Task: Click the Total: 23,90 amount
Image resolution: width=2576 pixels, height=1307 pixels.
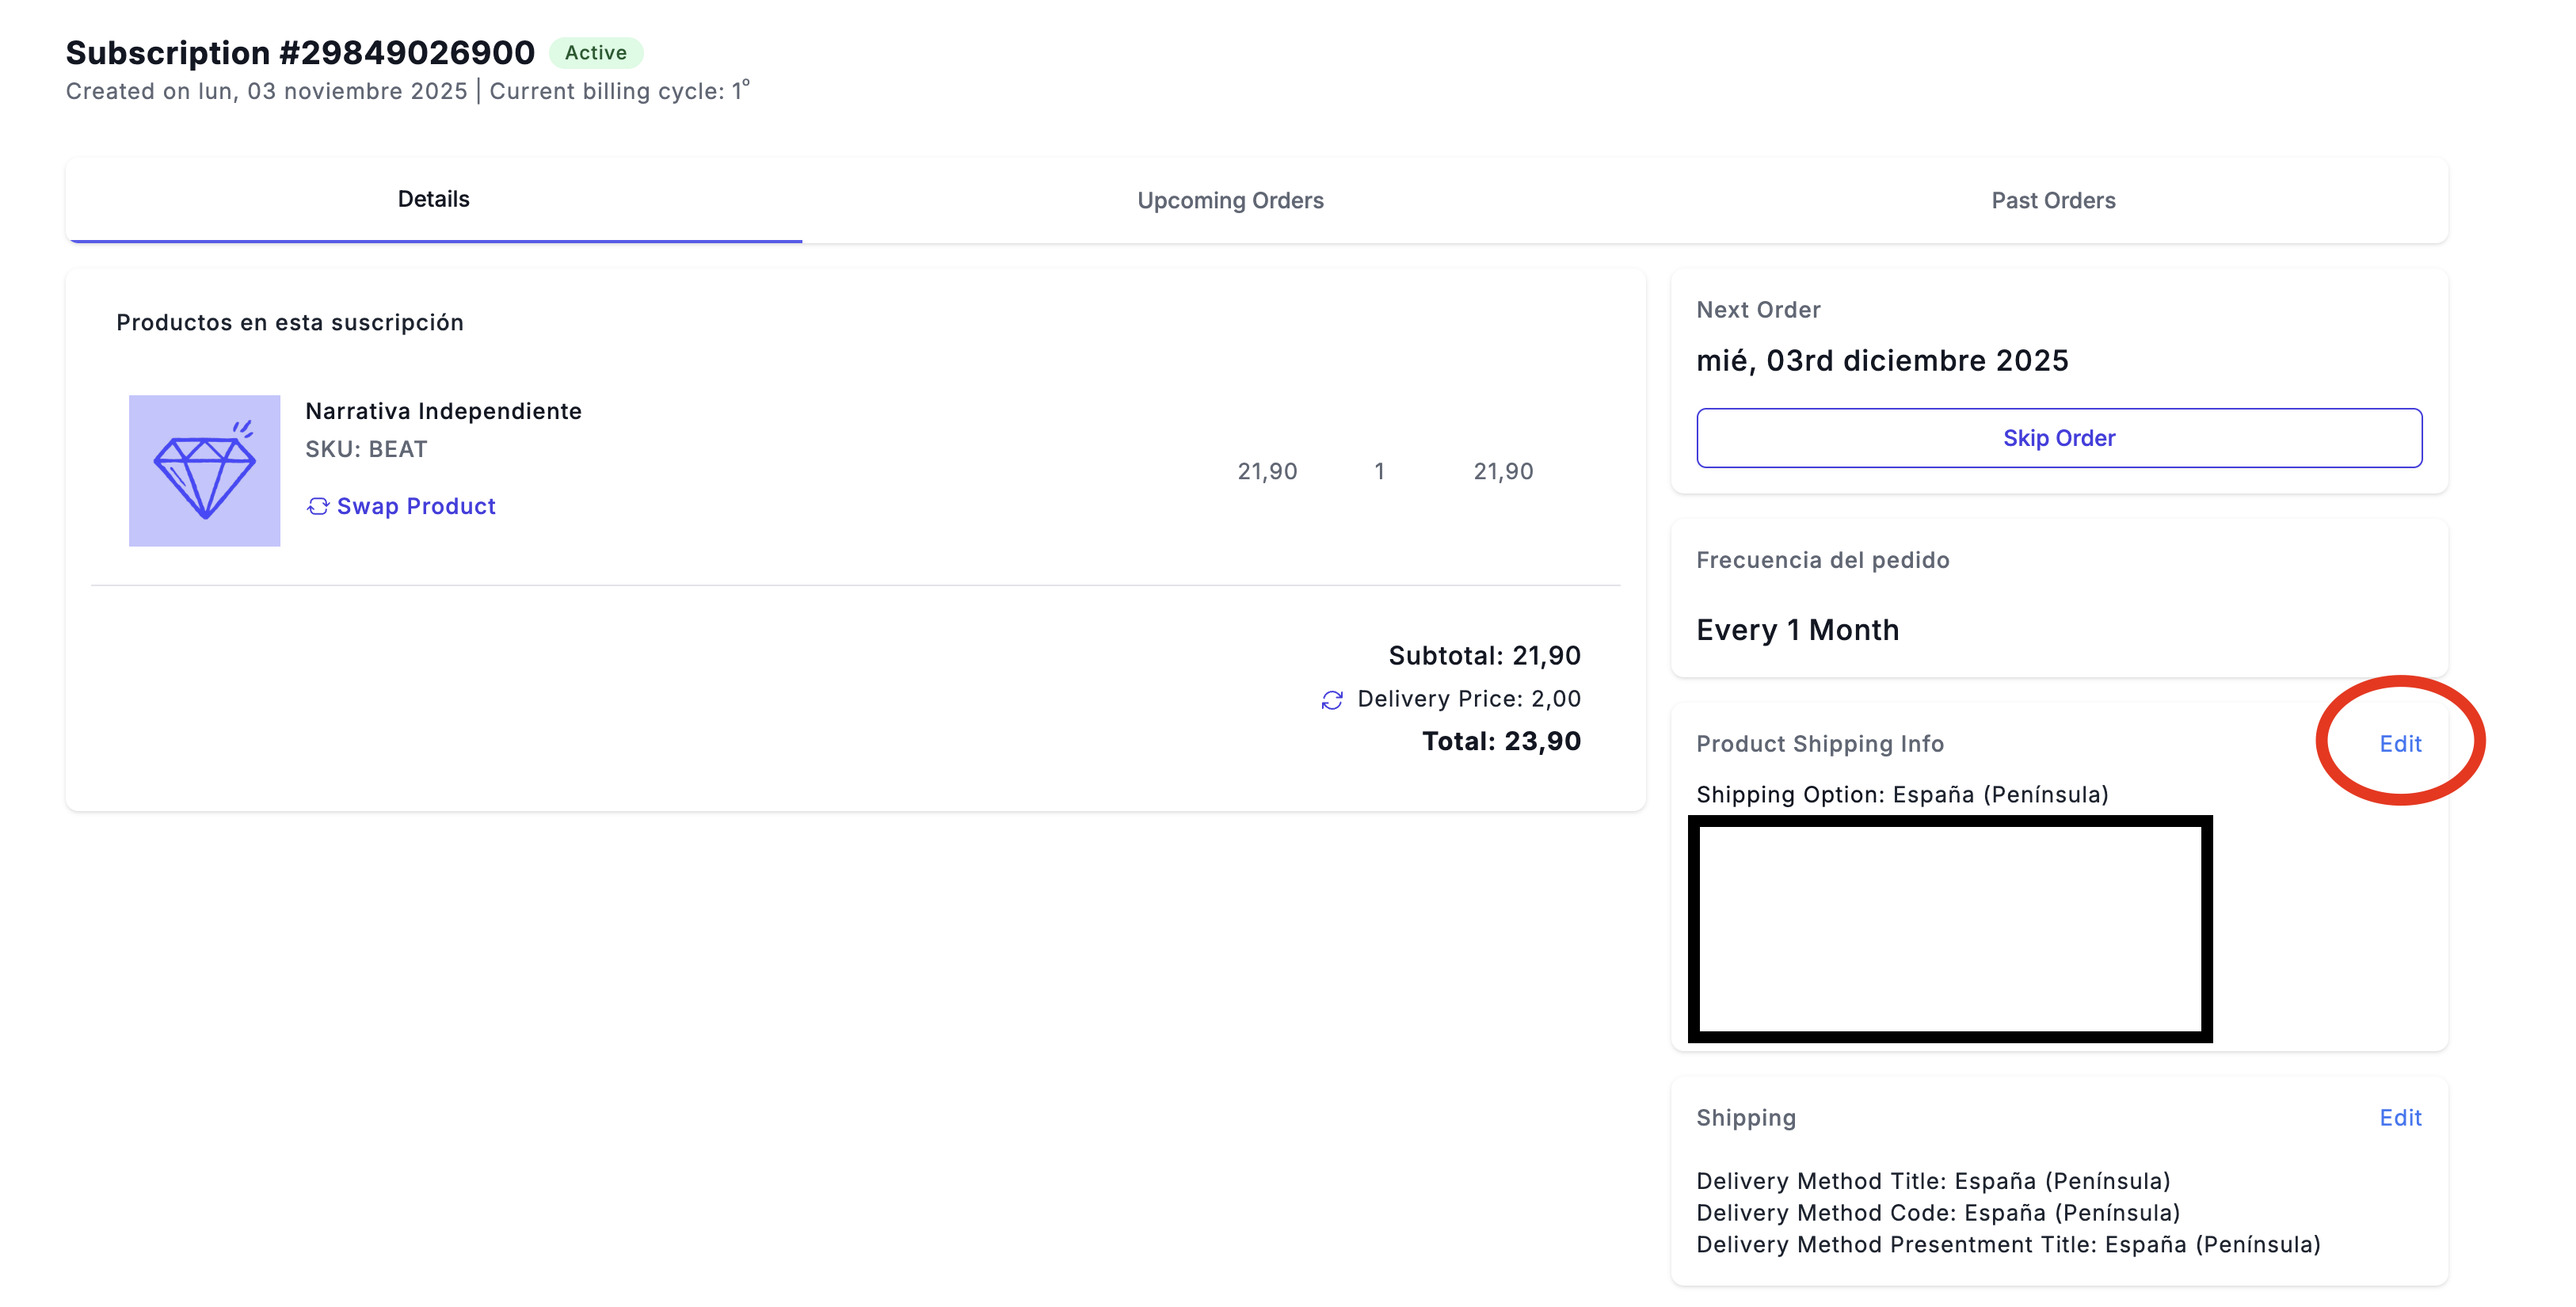Action: tap(1500, 741)
